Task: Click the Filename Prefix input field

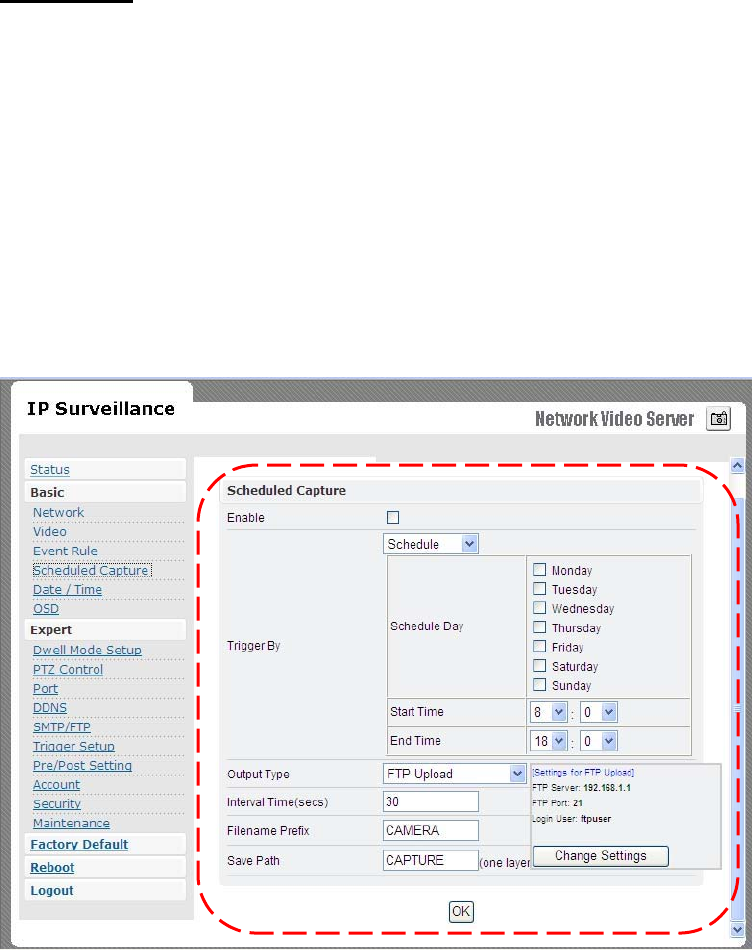Action: [x=431, y=830]
